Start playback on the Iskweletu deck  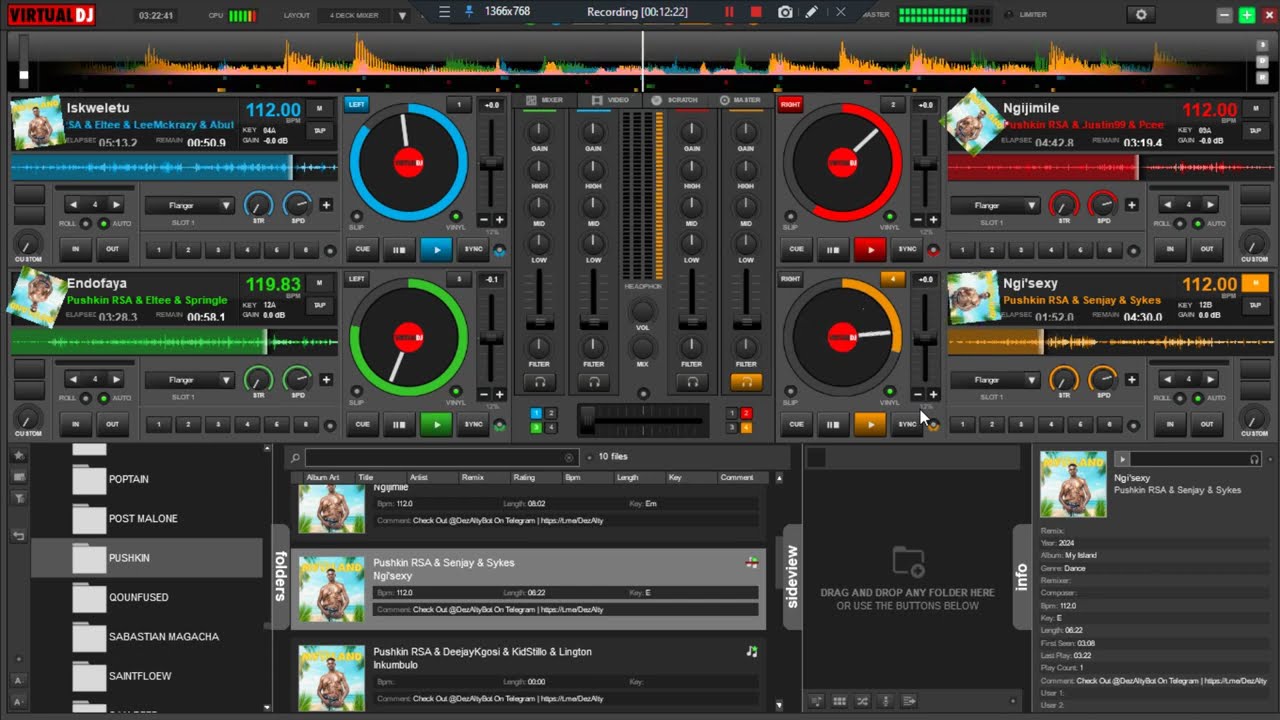(436, 249)
